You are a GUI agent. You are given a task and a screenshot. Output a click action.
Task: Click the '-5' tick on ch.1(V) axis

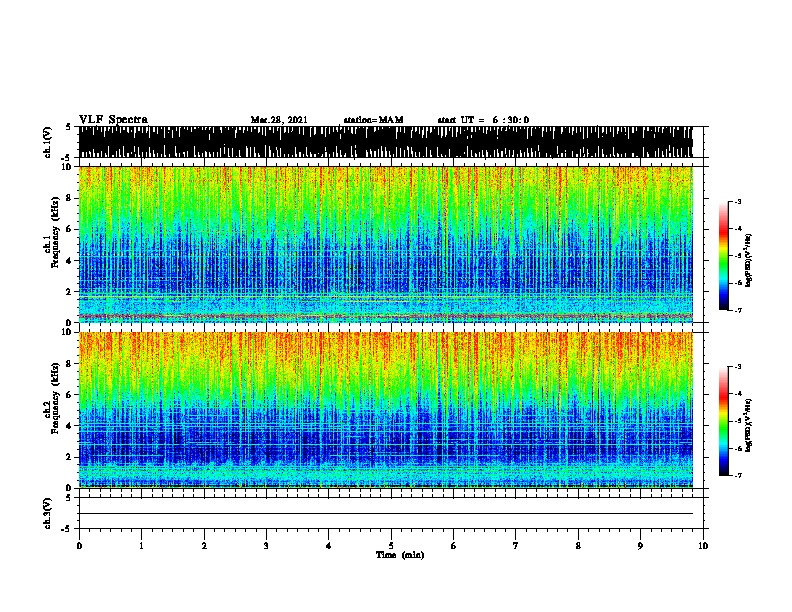(x=67, y=158)
